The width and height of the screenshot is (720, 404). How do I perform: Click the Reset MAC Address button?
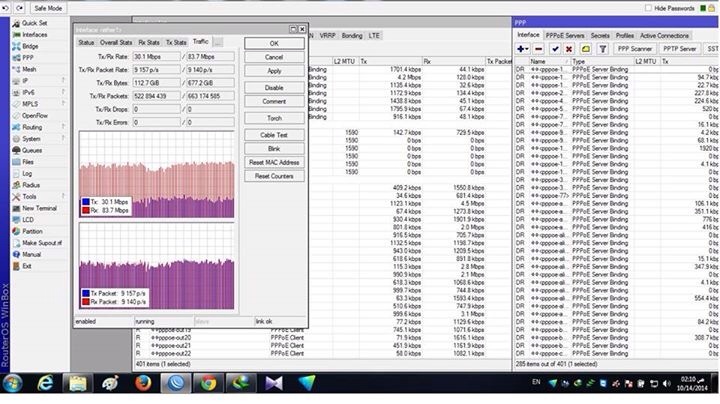274,162
